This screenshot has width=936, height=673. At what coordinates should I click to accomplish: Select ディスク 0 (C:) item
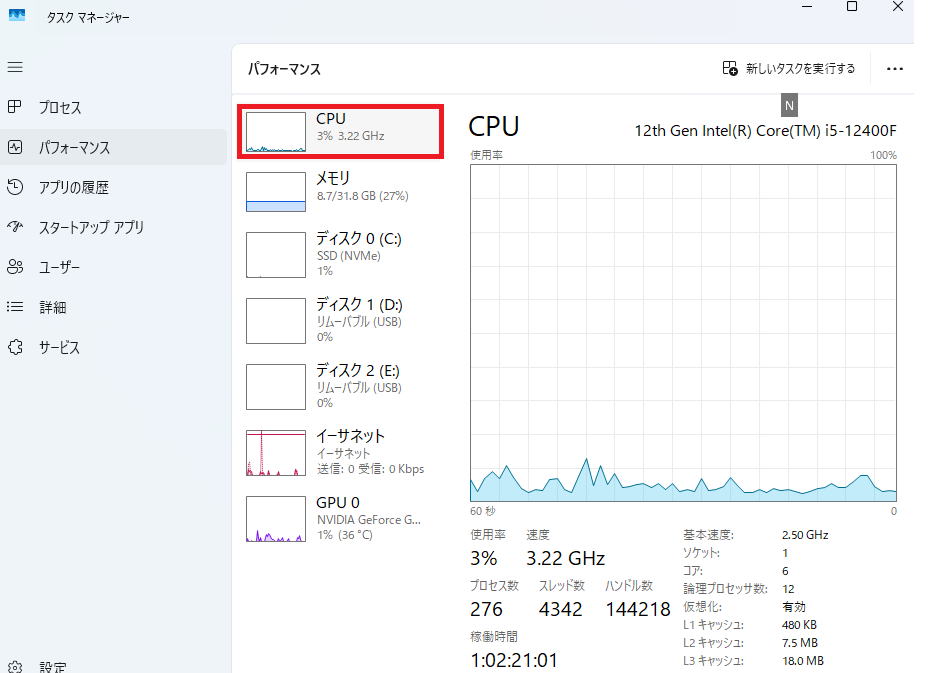click(340, 254)
